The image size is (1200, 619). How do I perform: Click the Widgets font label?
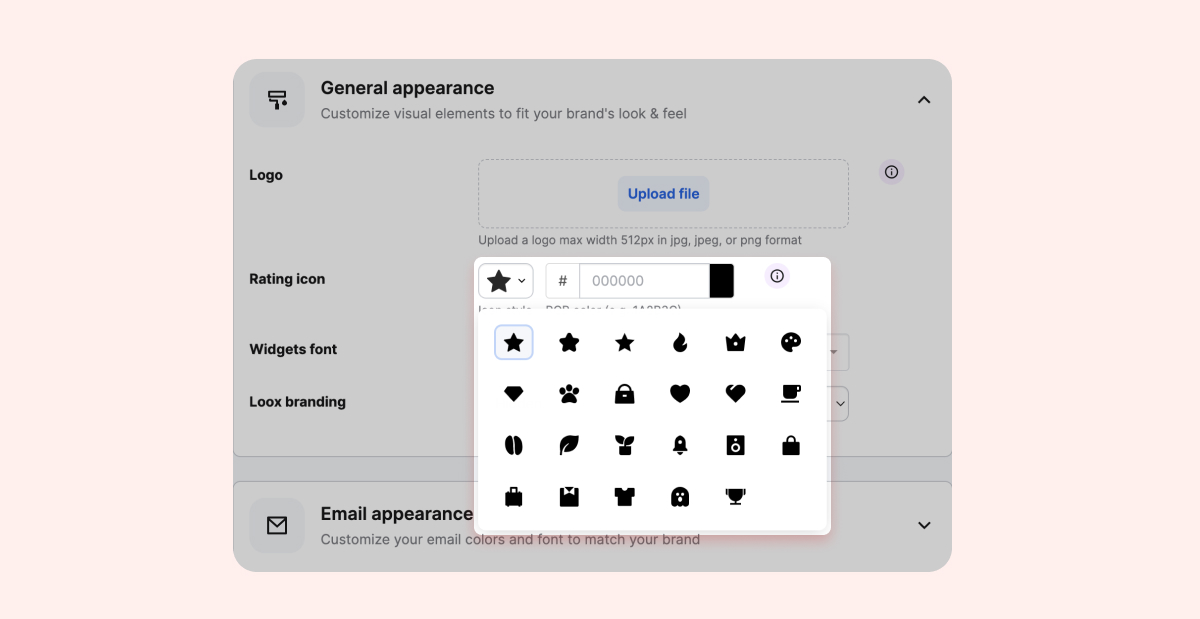point(293,349)
